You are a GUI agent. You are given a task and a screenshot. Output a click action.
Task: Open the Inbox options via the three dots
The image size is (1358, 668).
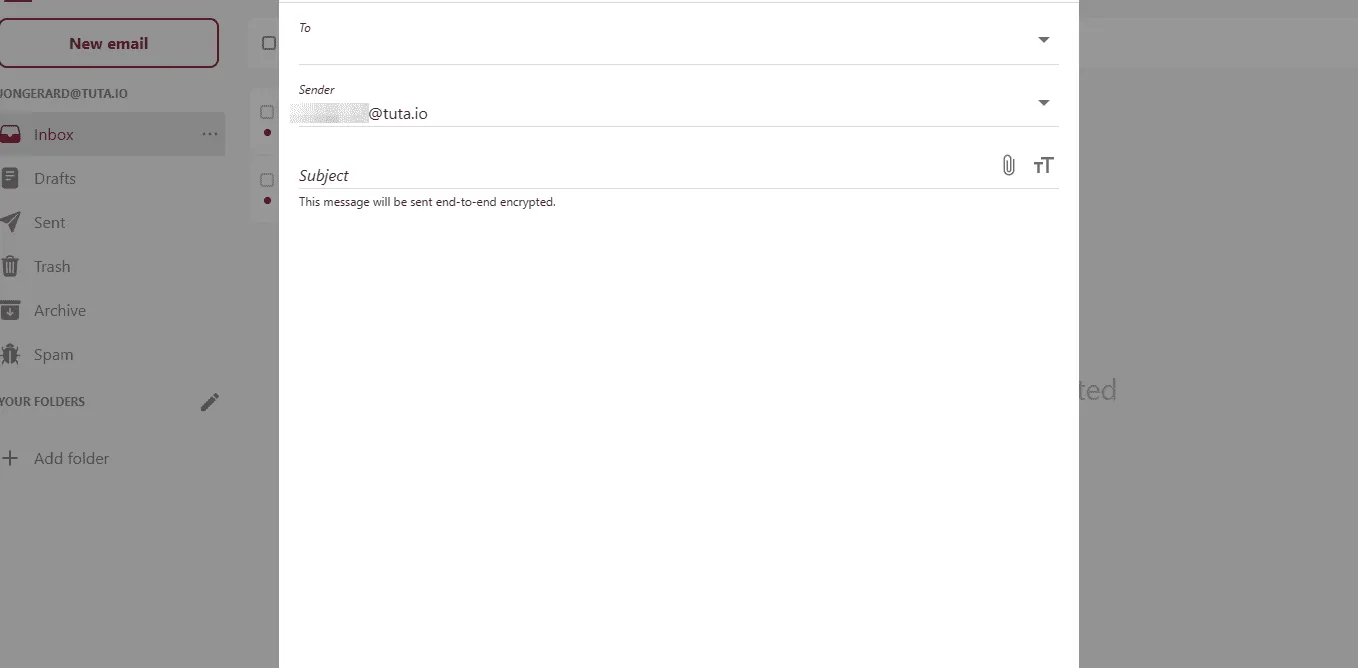click(x=209, y=133)
